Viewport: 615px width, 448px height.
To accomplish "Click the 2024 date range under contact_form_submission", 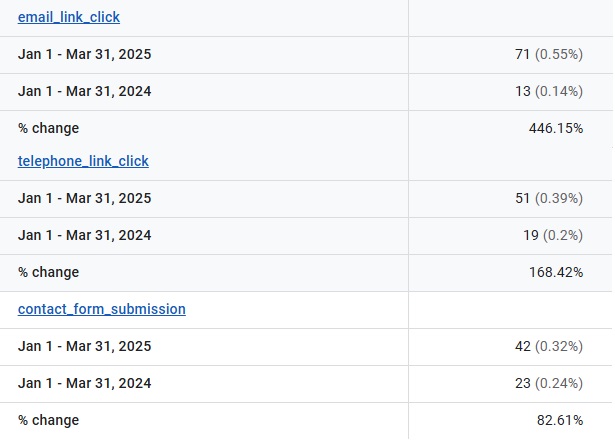I will (x=85, y=383).
